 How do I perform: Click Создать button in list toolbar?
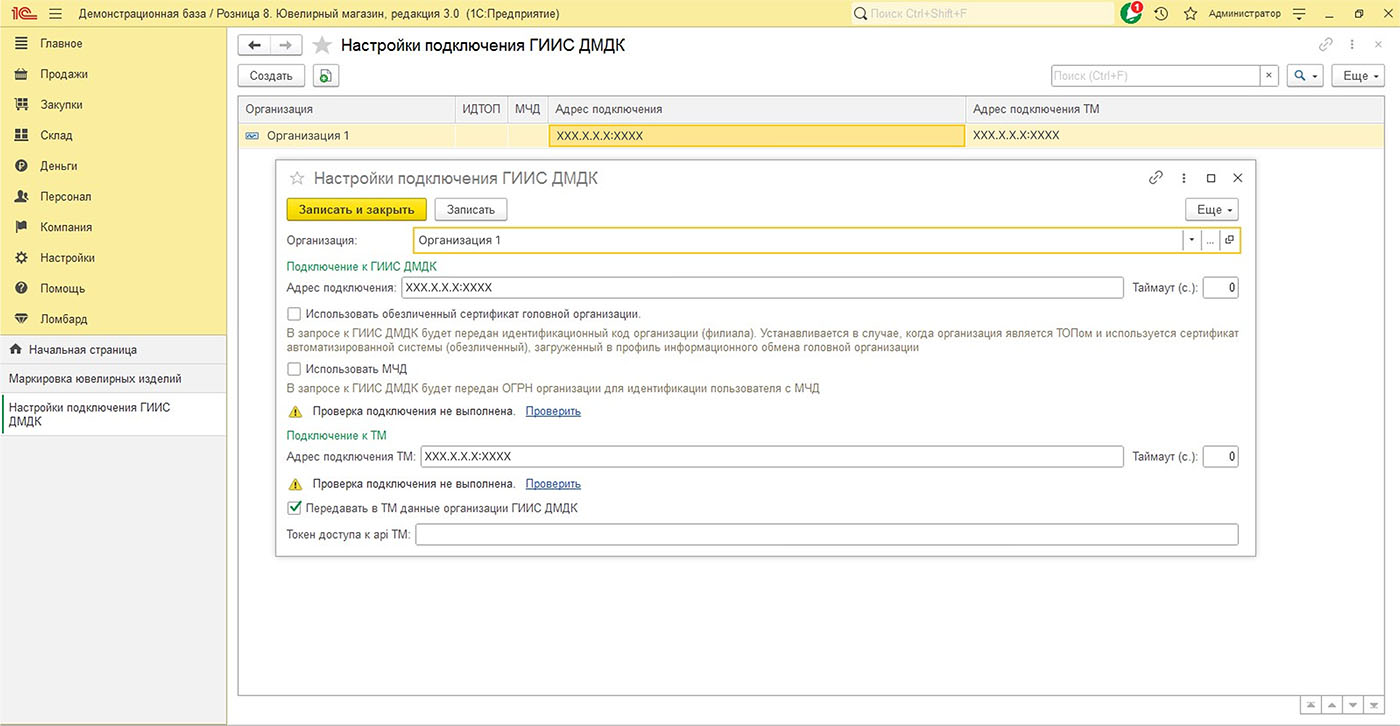pos(271,76)
